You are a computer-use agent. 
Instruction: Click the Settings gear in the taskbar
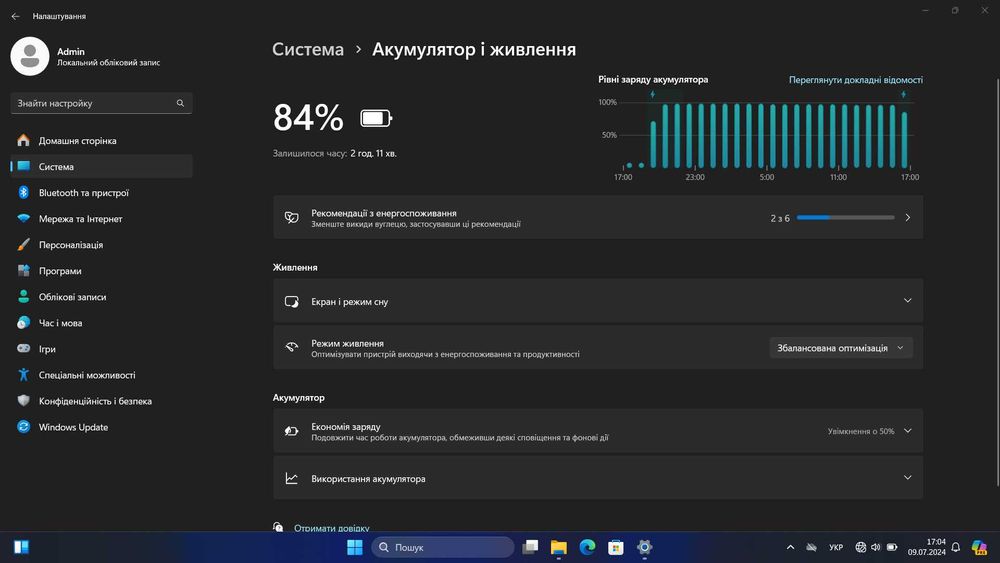645,547
